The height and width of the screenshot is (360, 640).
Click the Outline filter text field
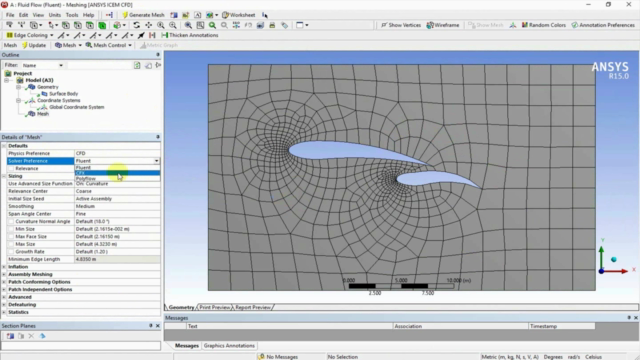click(x=100, y=65)
